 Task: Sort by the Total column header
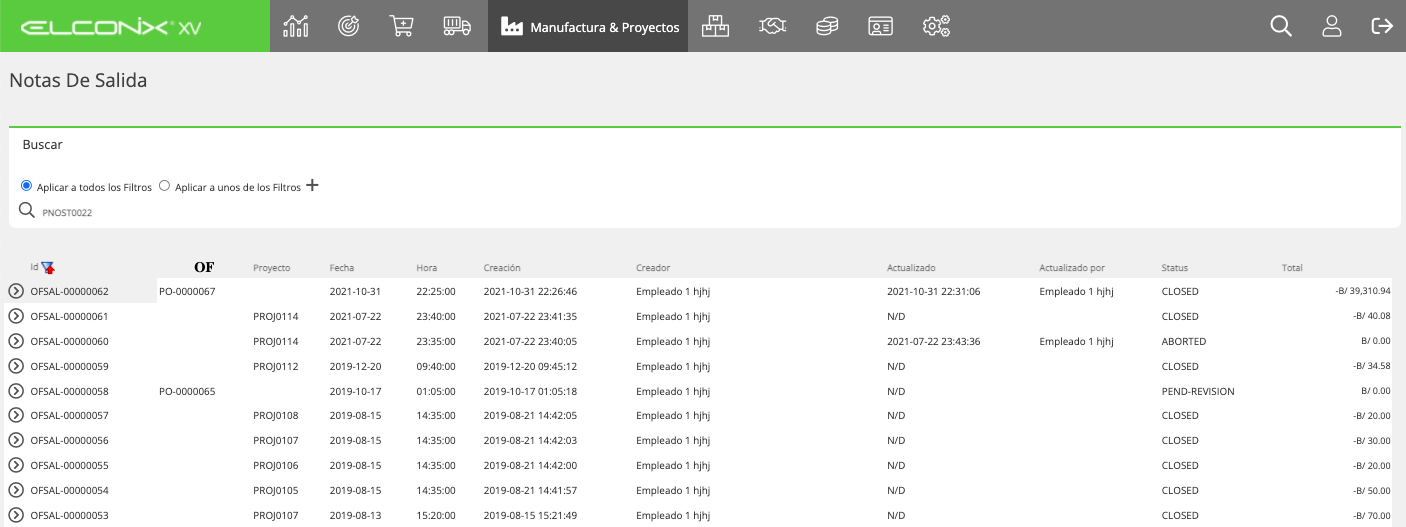[1292, 268]
